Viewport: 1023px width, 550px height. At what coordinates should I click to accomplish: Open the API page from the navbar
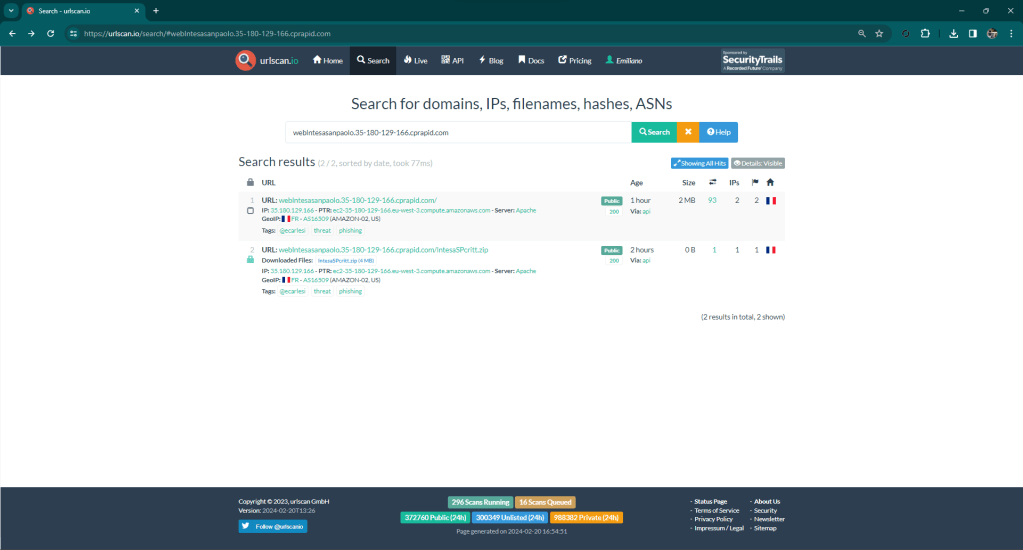(x=452, y=60)
